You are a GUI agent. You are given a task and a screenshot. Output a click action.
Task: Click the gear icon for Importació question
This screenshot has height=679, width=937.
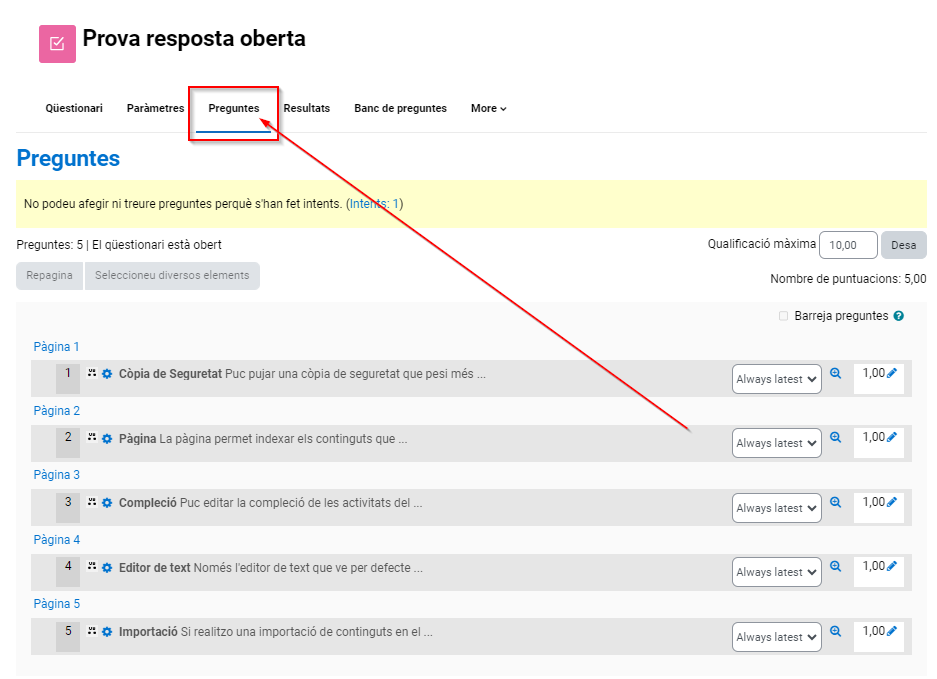tap(107, 633)
